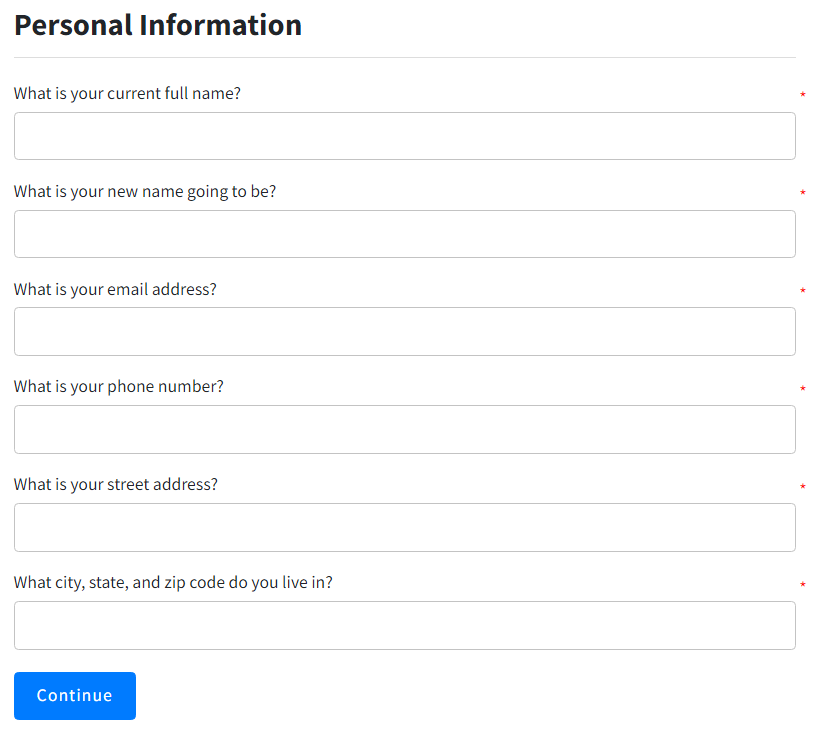Click the 'What is your street address?' label
This screenshot has height=738, width=829.
point(116,485)
